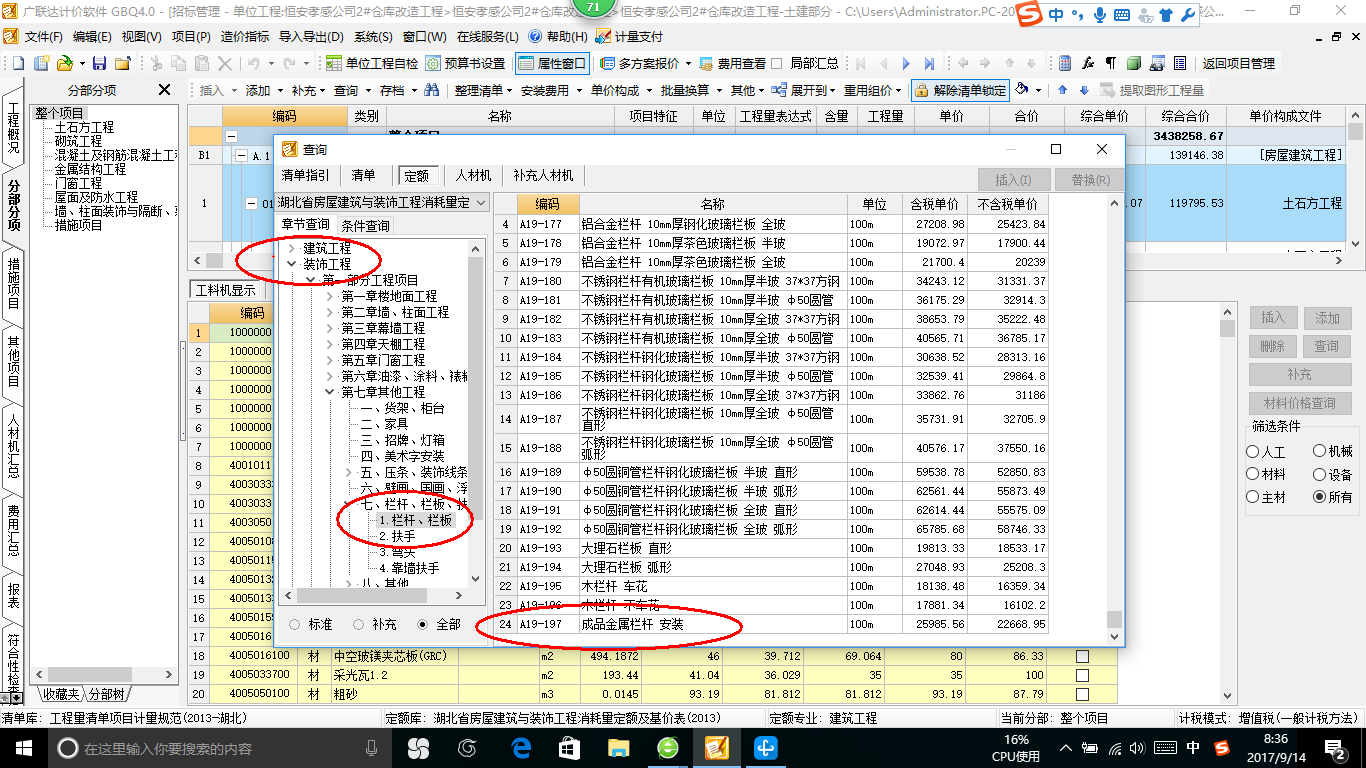Jump to last record arrow
This screenshot has height=768, width=1366.
tap(929, 63)
